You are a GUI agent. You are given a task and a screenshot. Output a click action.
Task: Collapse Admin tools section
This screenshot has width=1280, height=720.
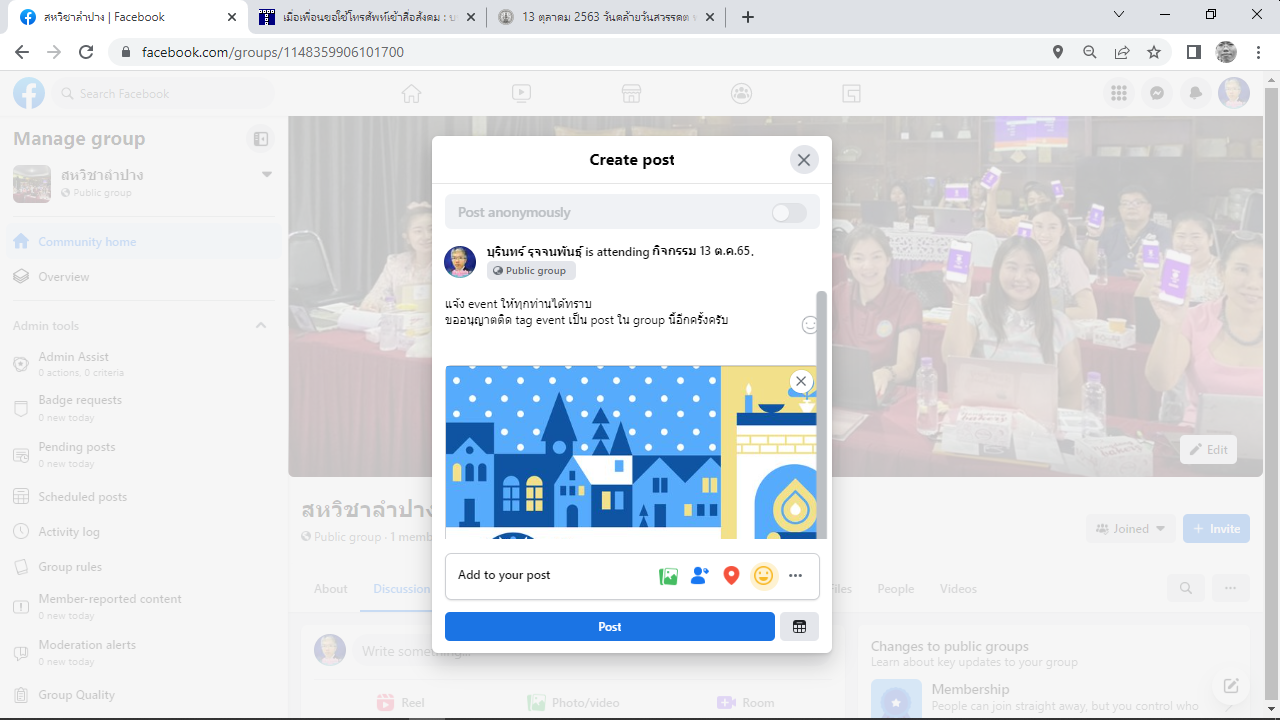pos(261,325)
